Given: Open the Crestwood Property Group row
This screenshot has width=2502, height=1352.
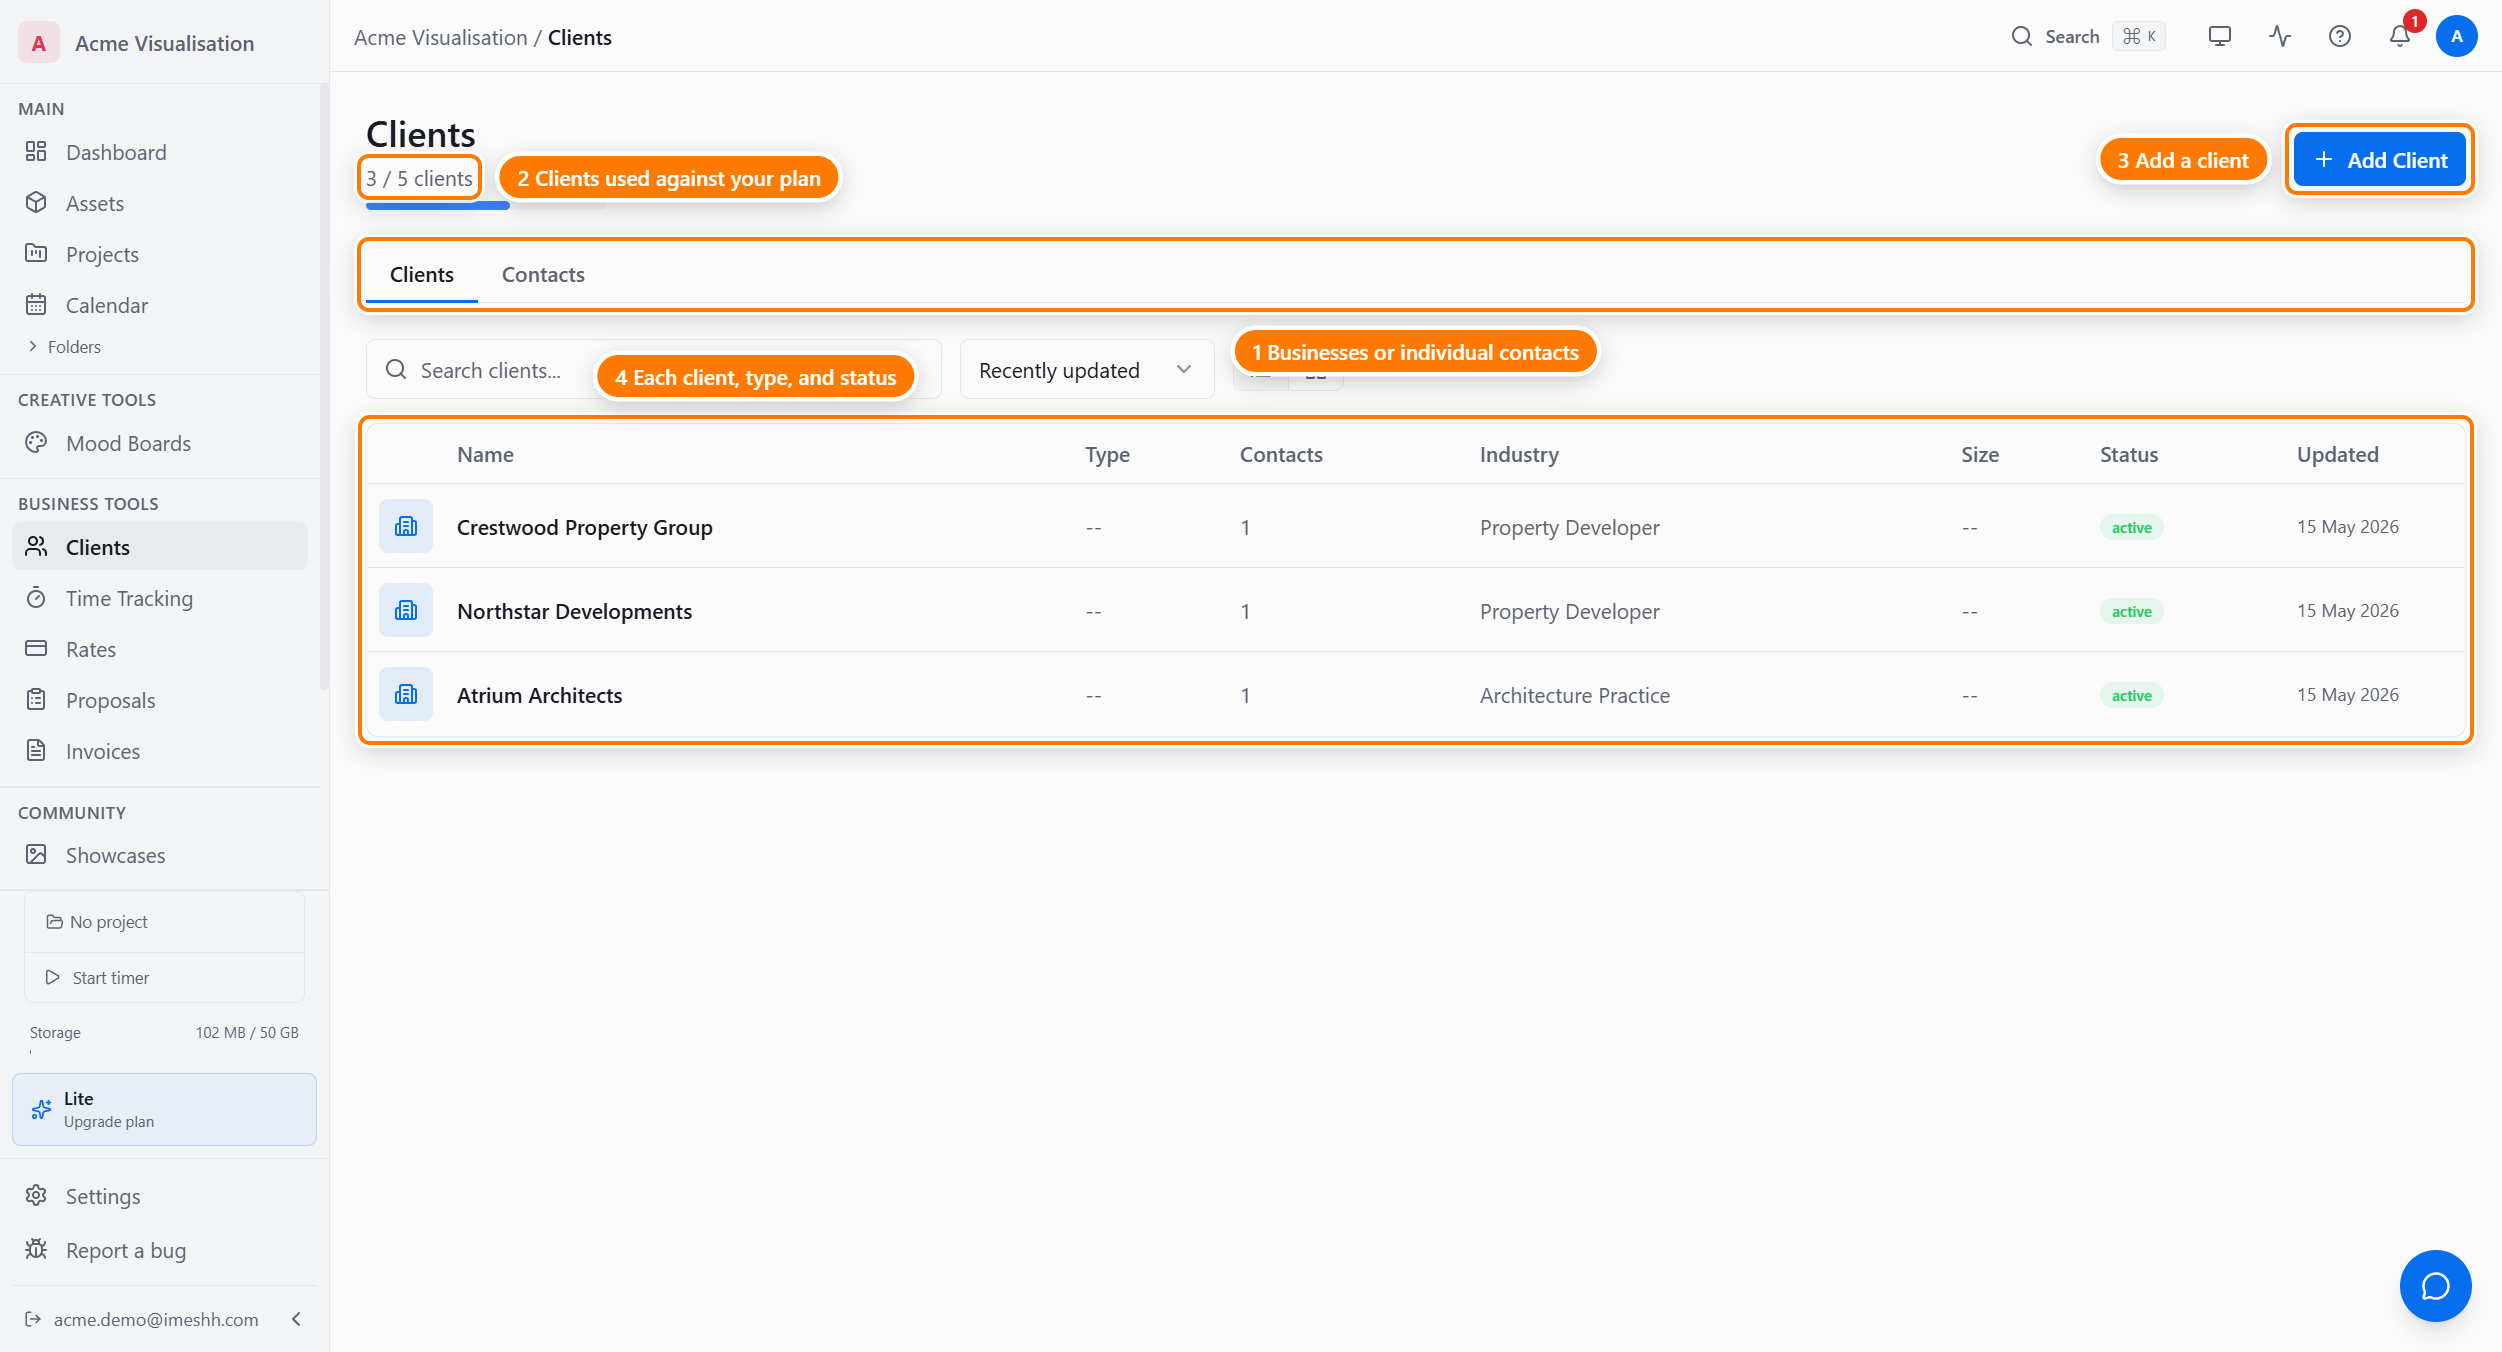Looking at the screenshot, I should 1415,527.
